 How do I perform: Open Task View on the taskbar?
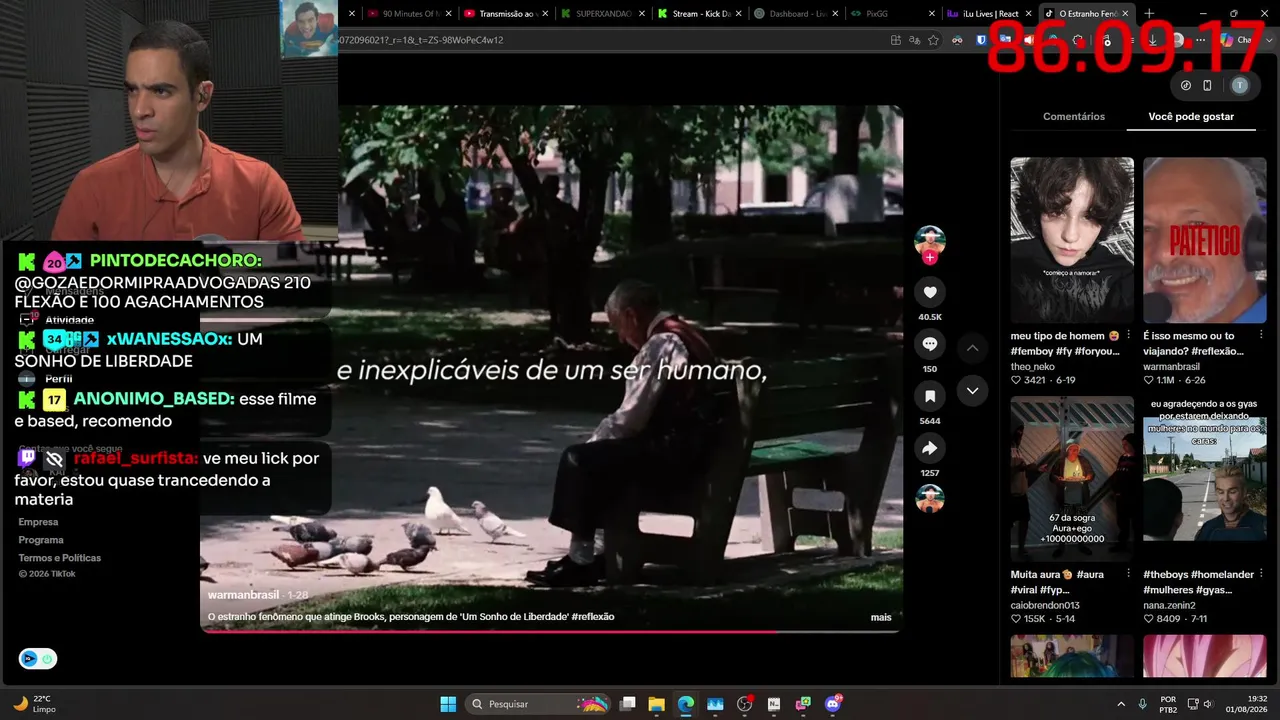point(627,704)
